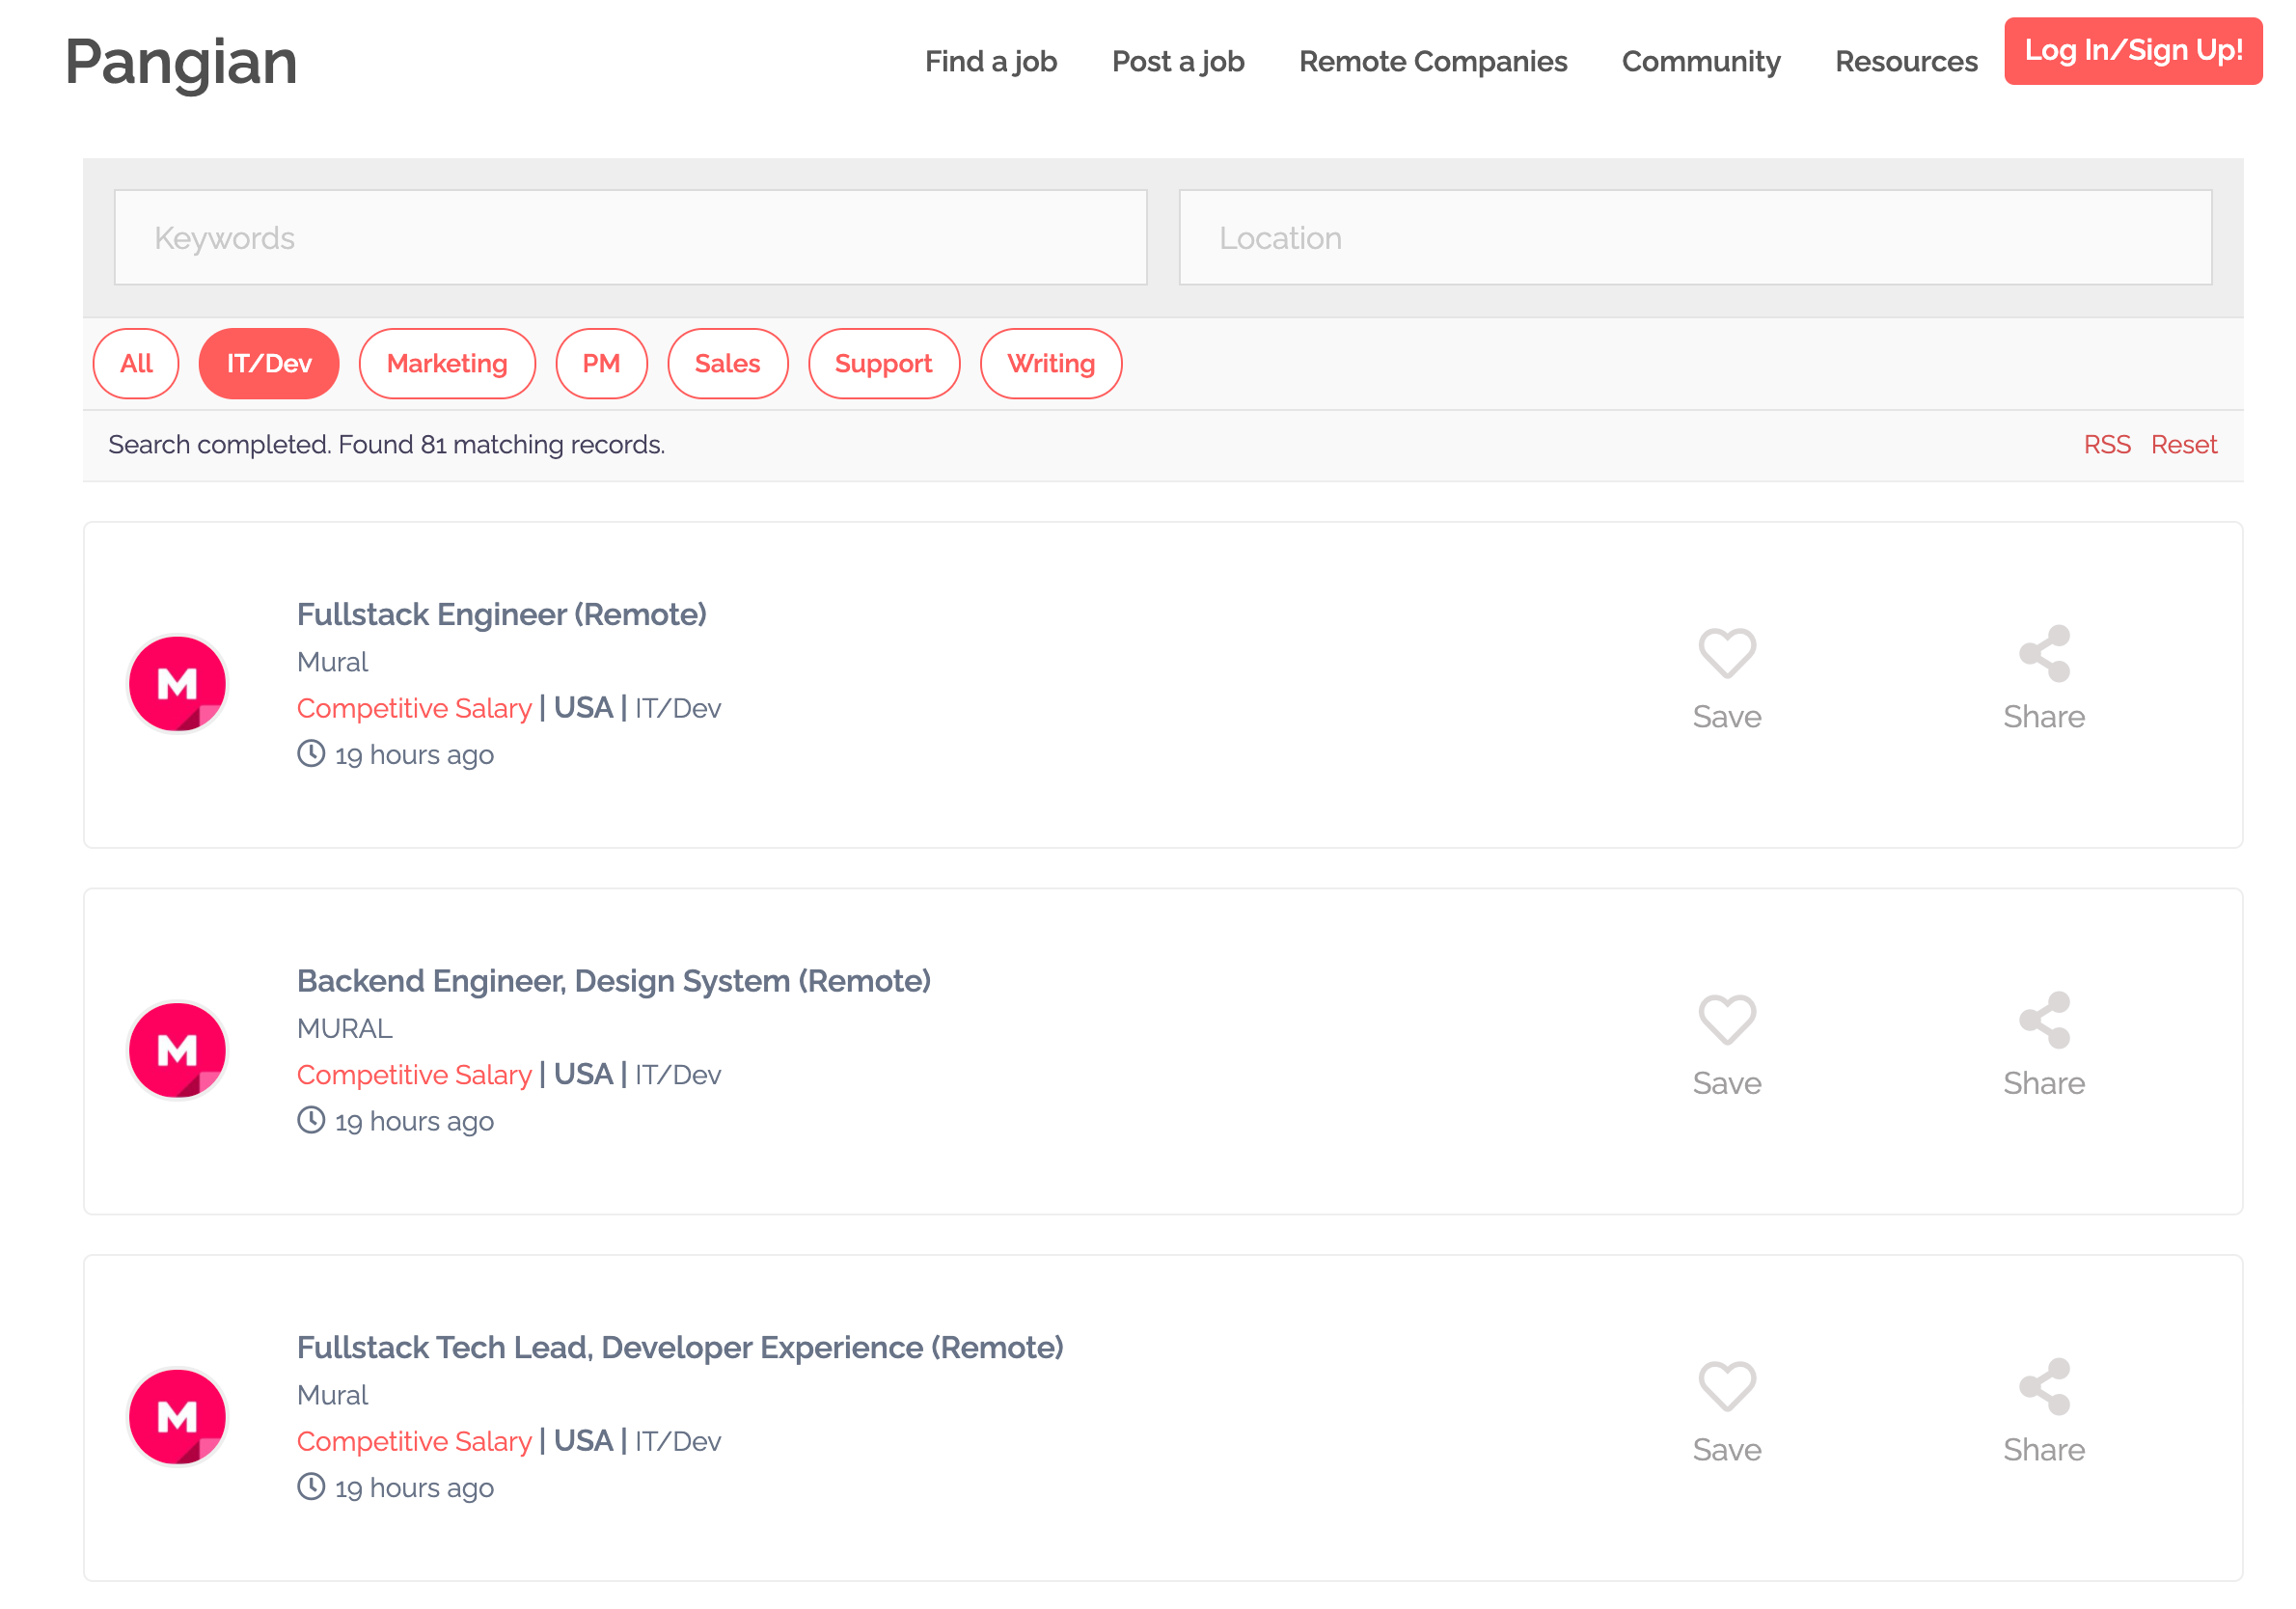This screenshot has width=2296, height=1609.
Task: Save the Fullstack Tech Lead job
Action: point(1727,1387)
